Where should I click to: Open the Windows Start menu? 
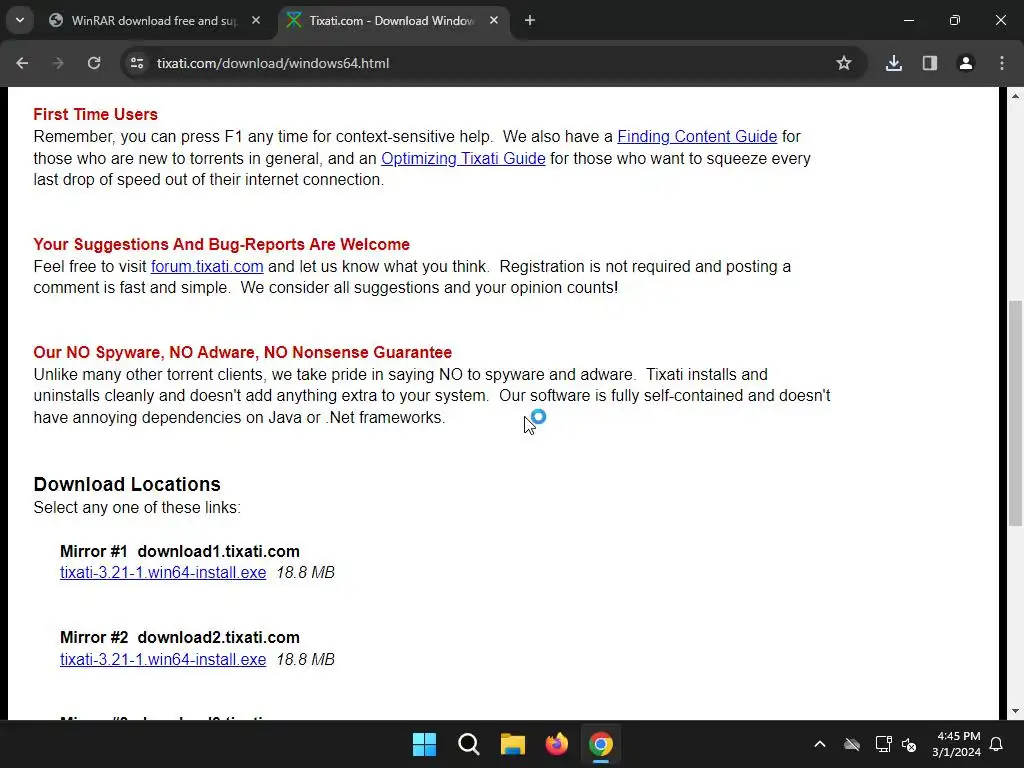(x=424, y=744)
